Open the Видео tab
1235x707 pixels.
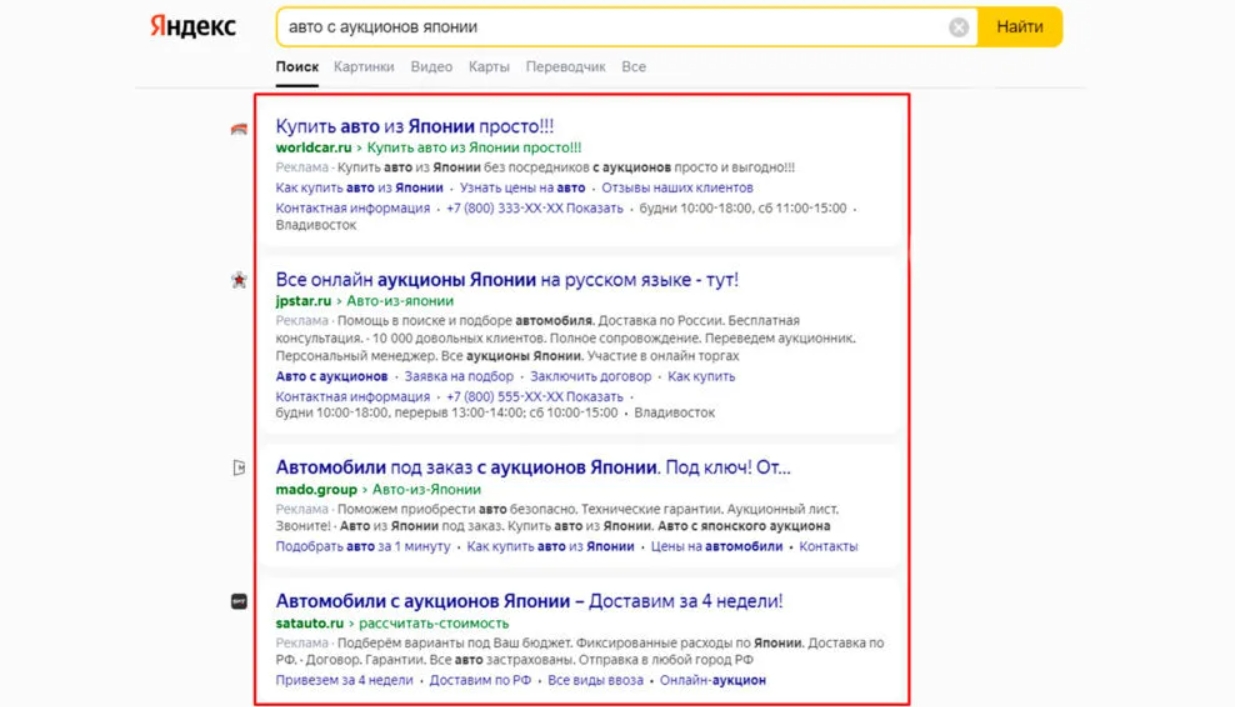pos(431,67)
